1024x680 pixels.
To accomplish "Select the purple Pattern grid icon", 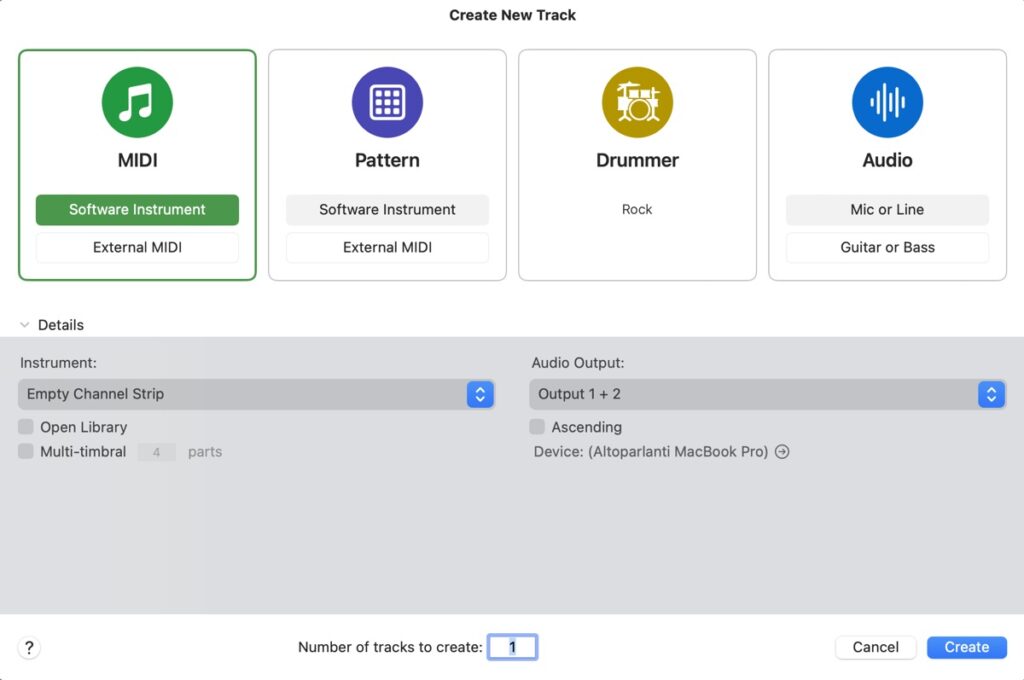I will click(x=387, y=103).
